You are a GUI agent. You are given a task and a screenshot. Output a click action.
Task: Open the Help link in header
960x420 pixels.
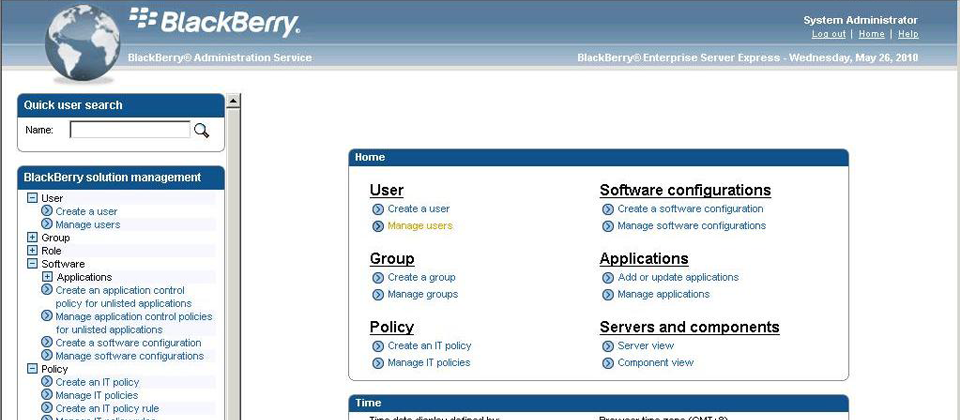click(908, 34)
